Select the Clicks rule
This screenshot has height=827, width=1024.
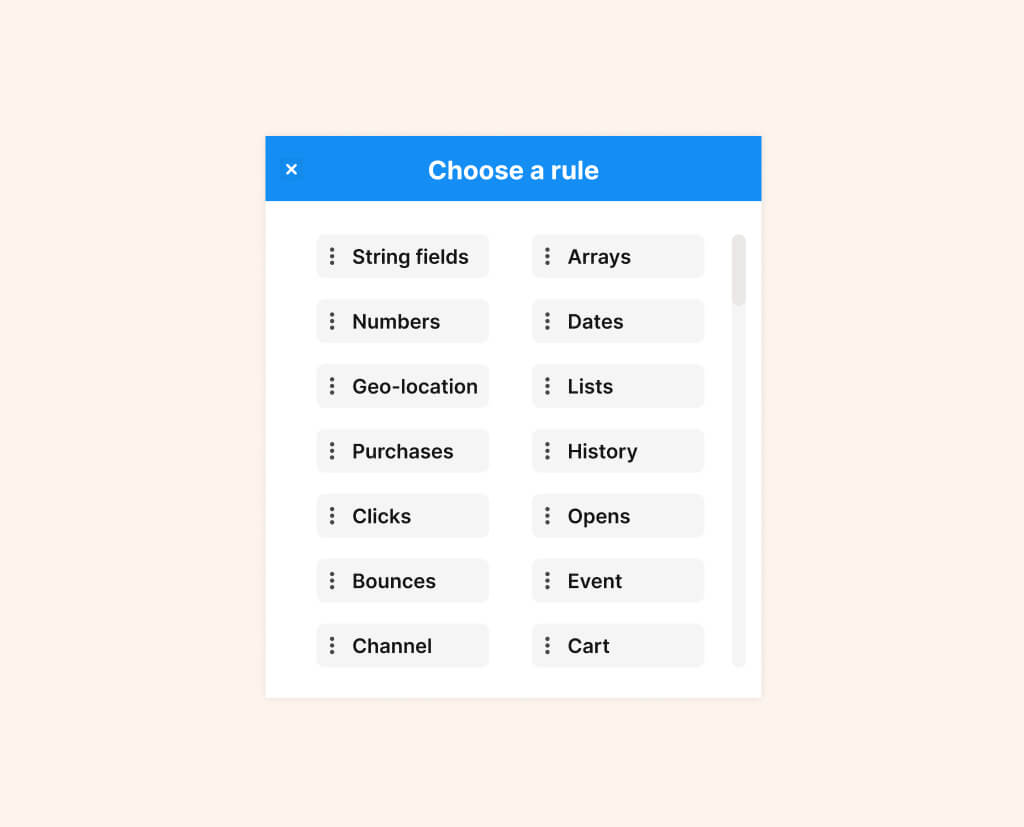pos(381,516)
